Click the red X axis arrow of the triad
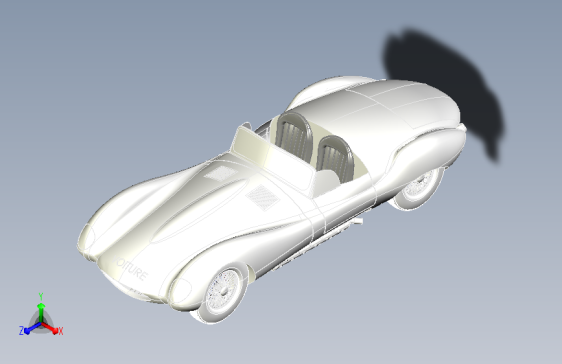The height and width of the screenshot is (364, 562). point(50,328)
